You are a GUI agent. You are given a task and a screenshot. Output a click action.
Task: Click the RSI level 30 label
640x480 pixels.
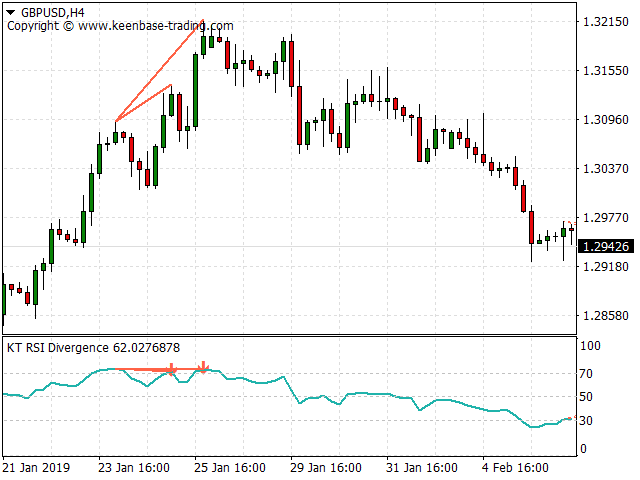[x=586, y=420]
